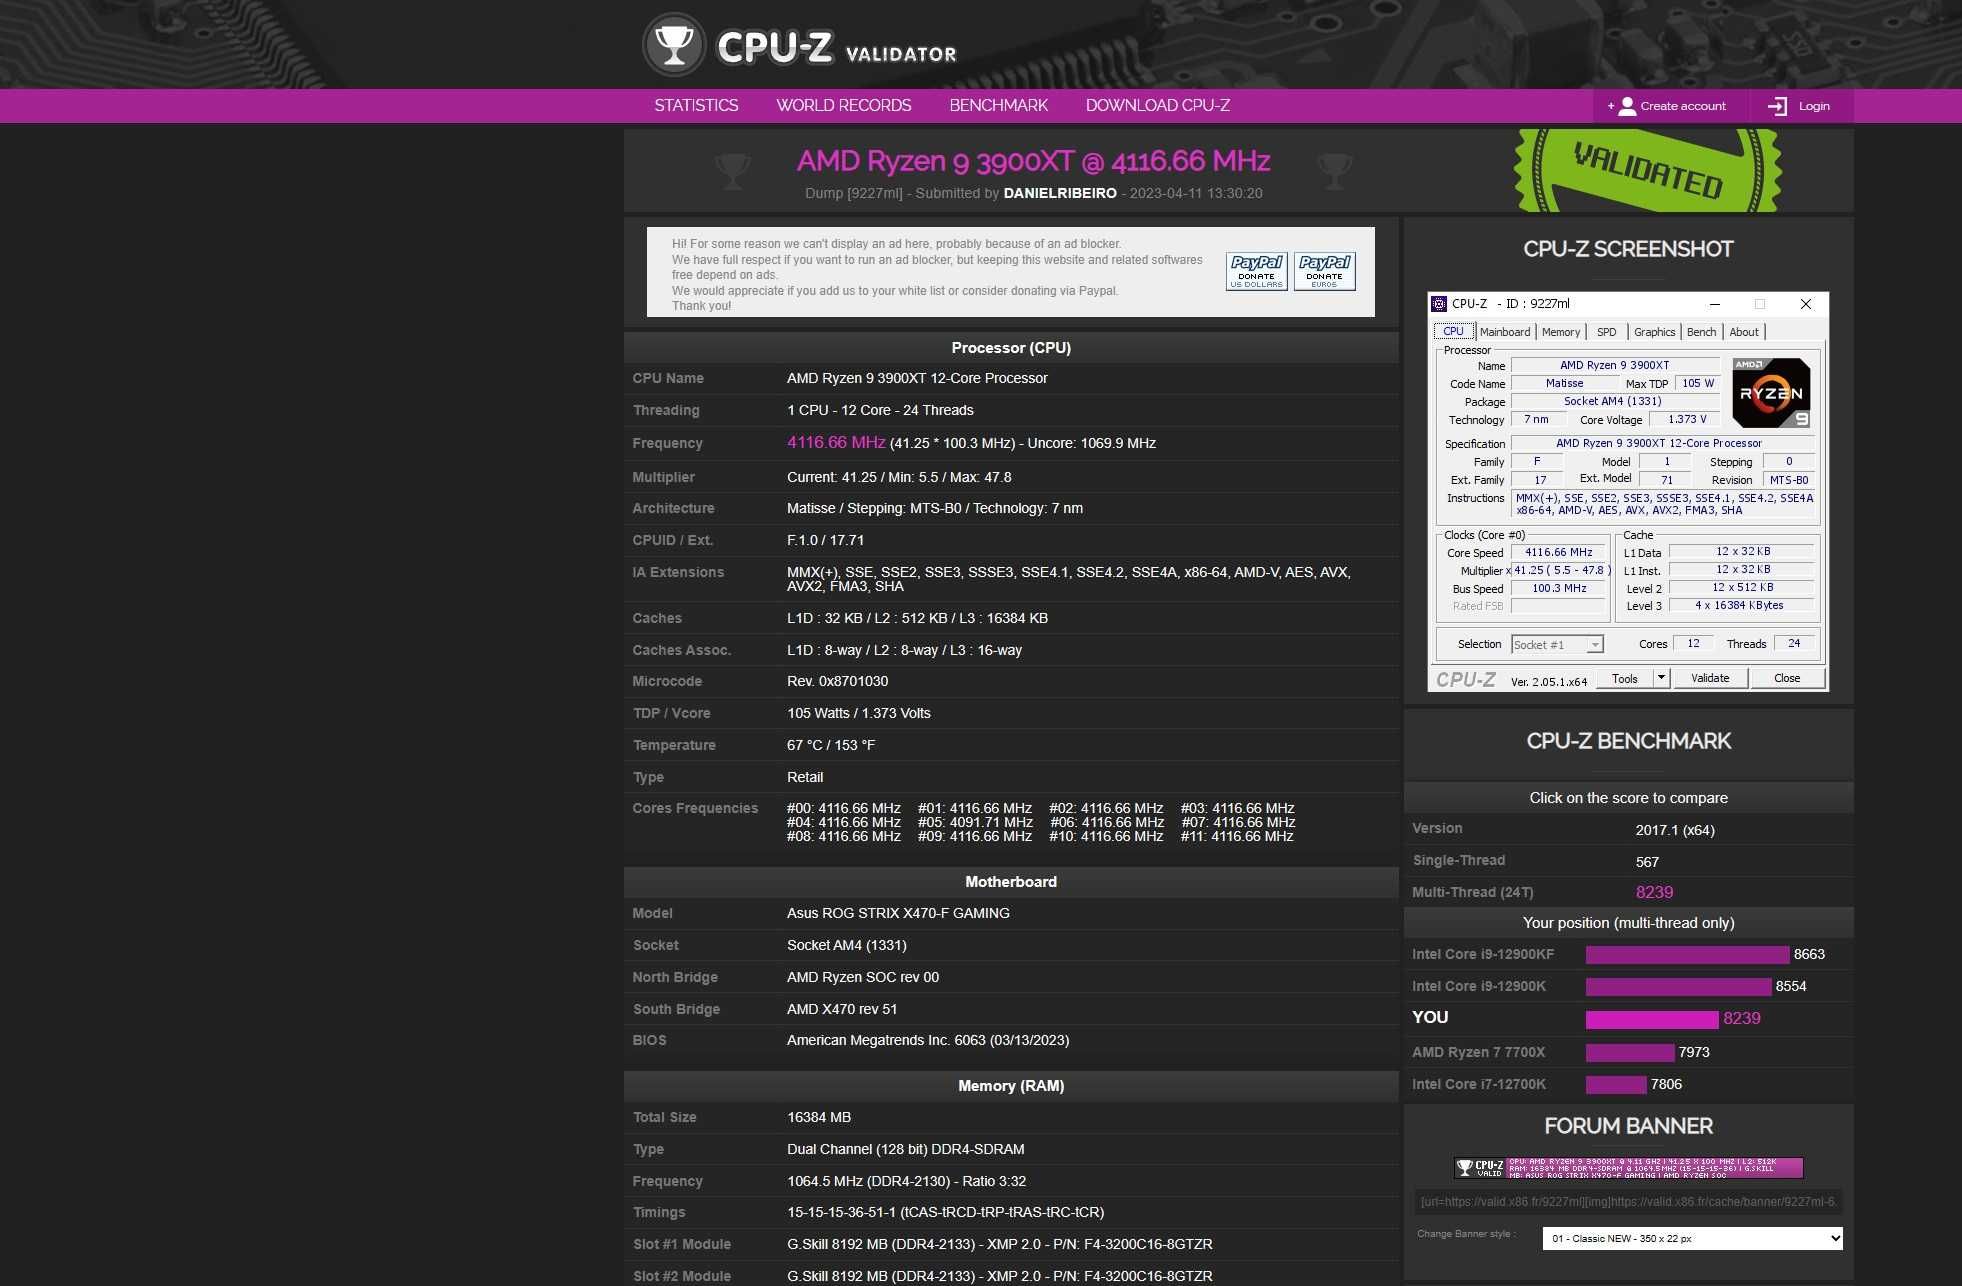Image resolution: width=1962 pixels, height=1286 pixels.
Task: Click the Intel Core i9-12900KF score bar
Action: pos(1687,955)
